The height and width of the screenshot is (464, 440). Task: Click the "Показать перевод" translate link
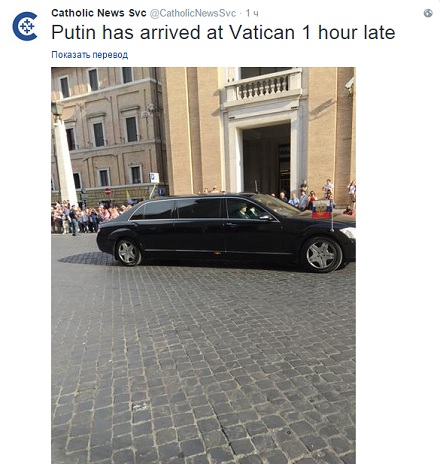click(90, 55)
